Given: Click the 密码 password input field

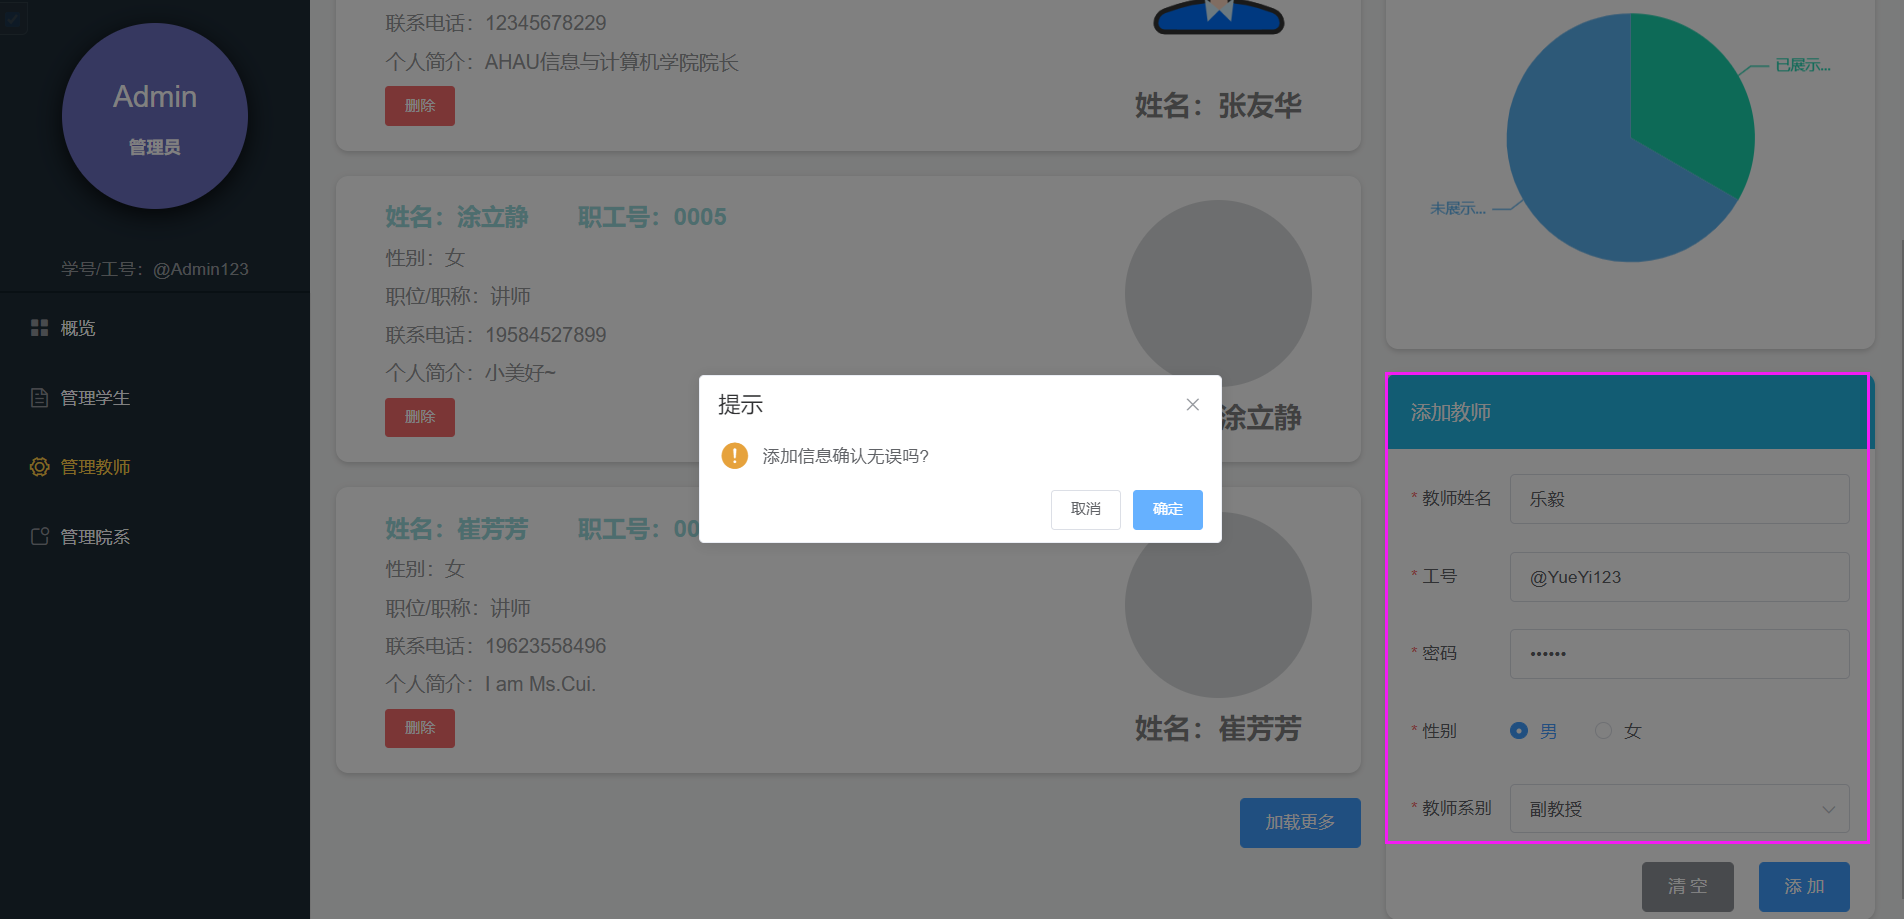Looking at the screenshot, I should (x=1680, y=654).
